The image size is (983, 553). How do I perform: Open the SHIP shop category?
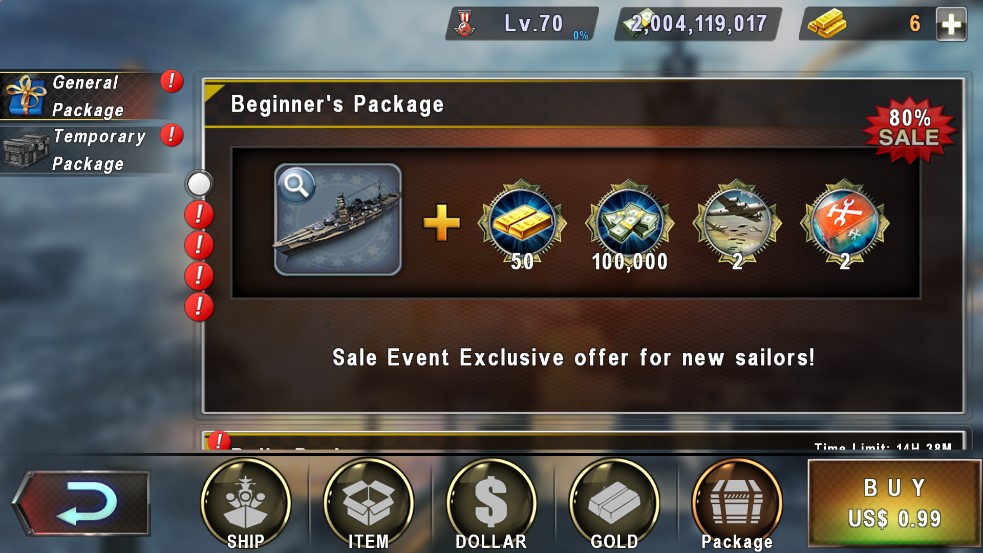pyautogui.click(x=246, y=504)
